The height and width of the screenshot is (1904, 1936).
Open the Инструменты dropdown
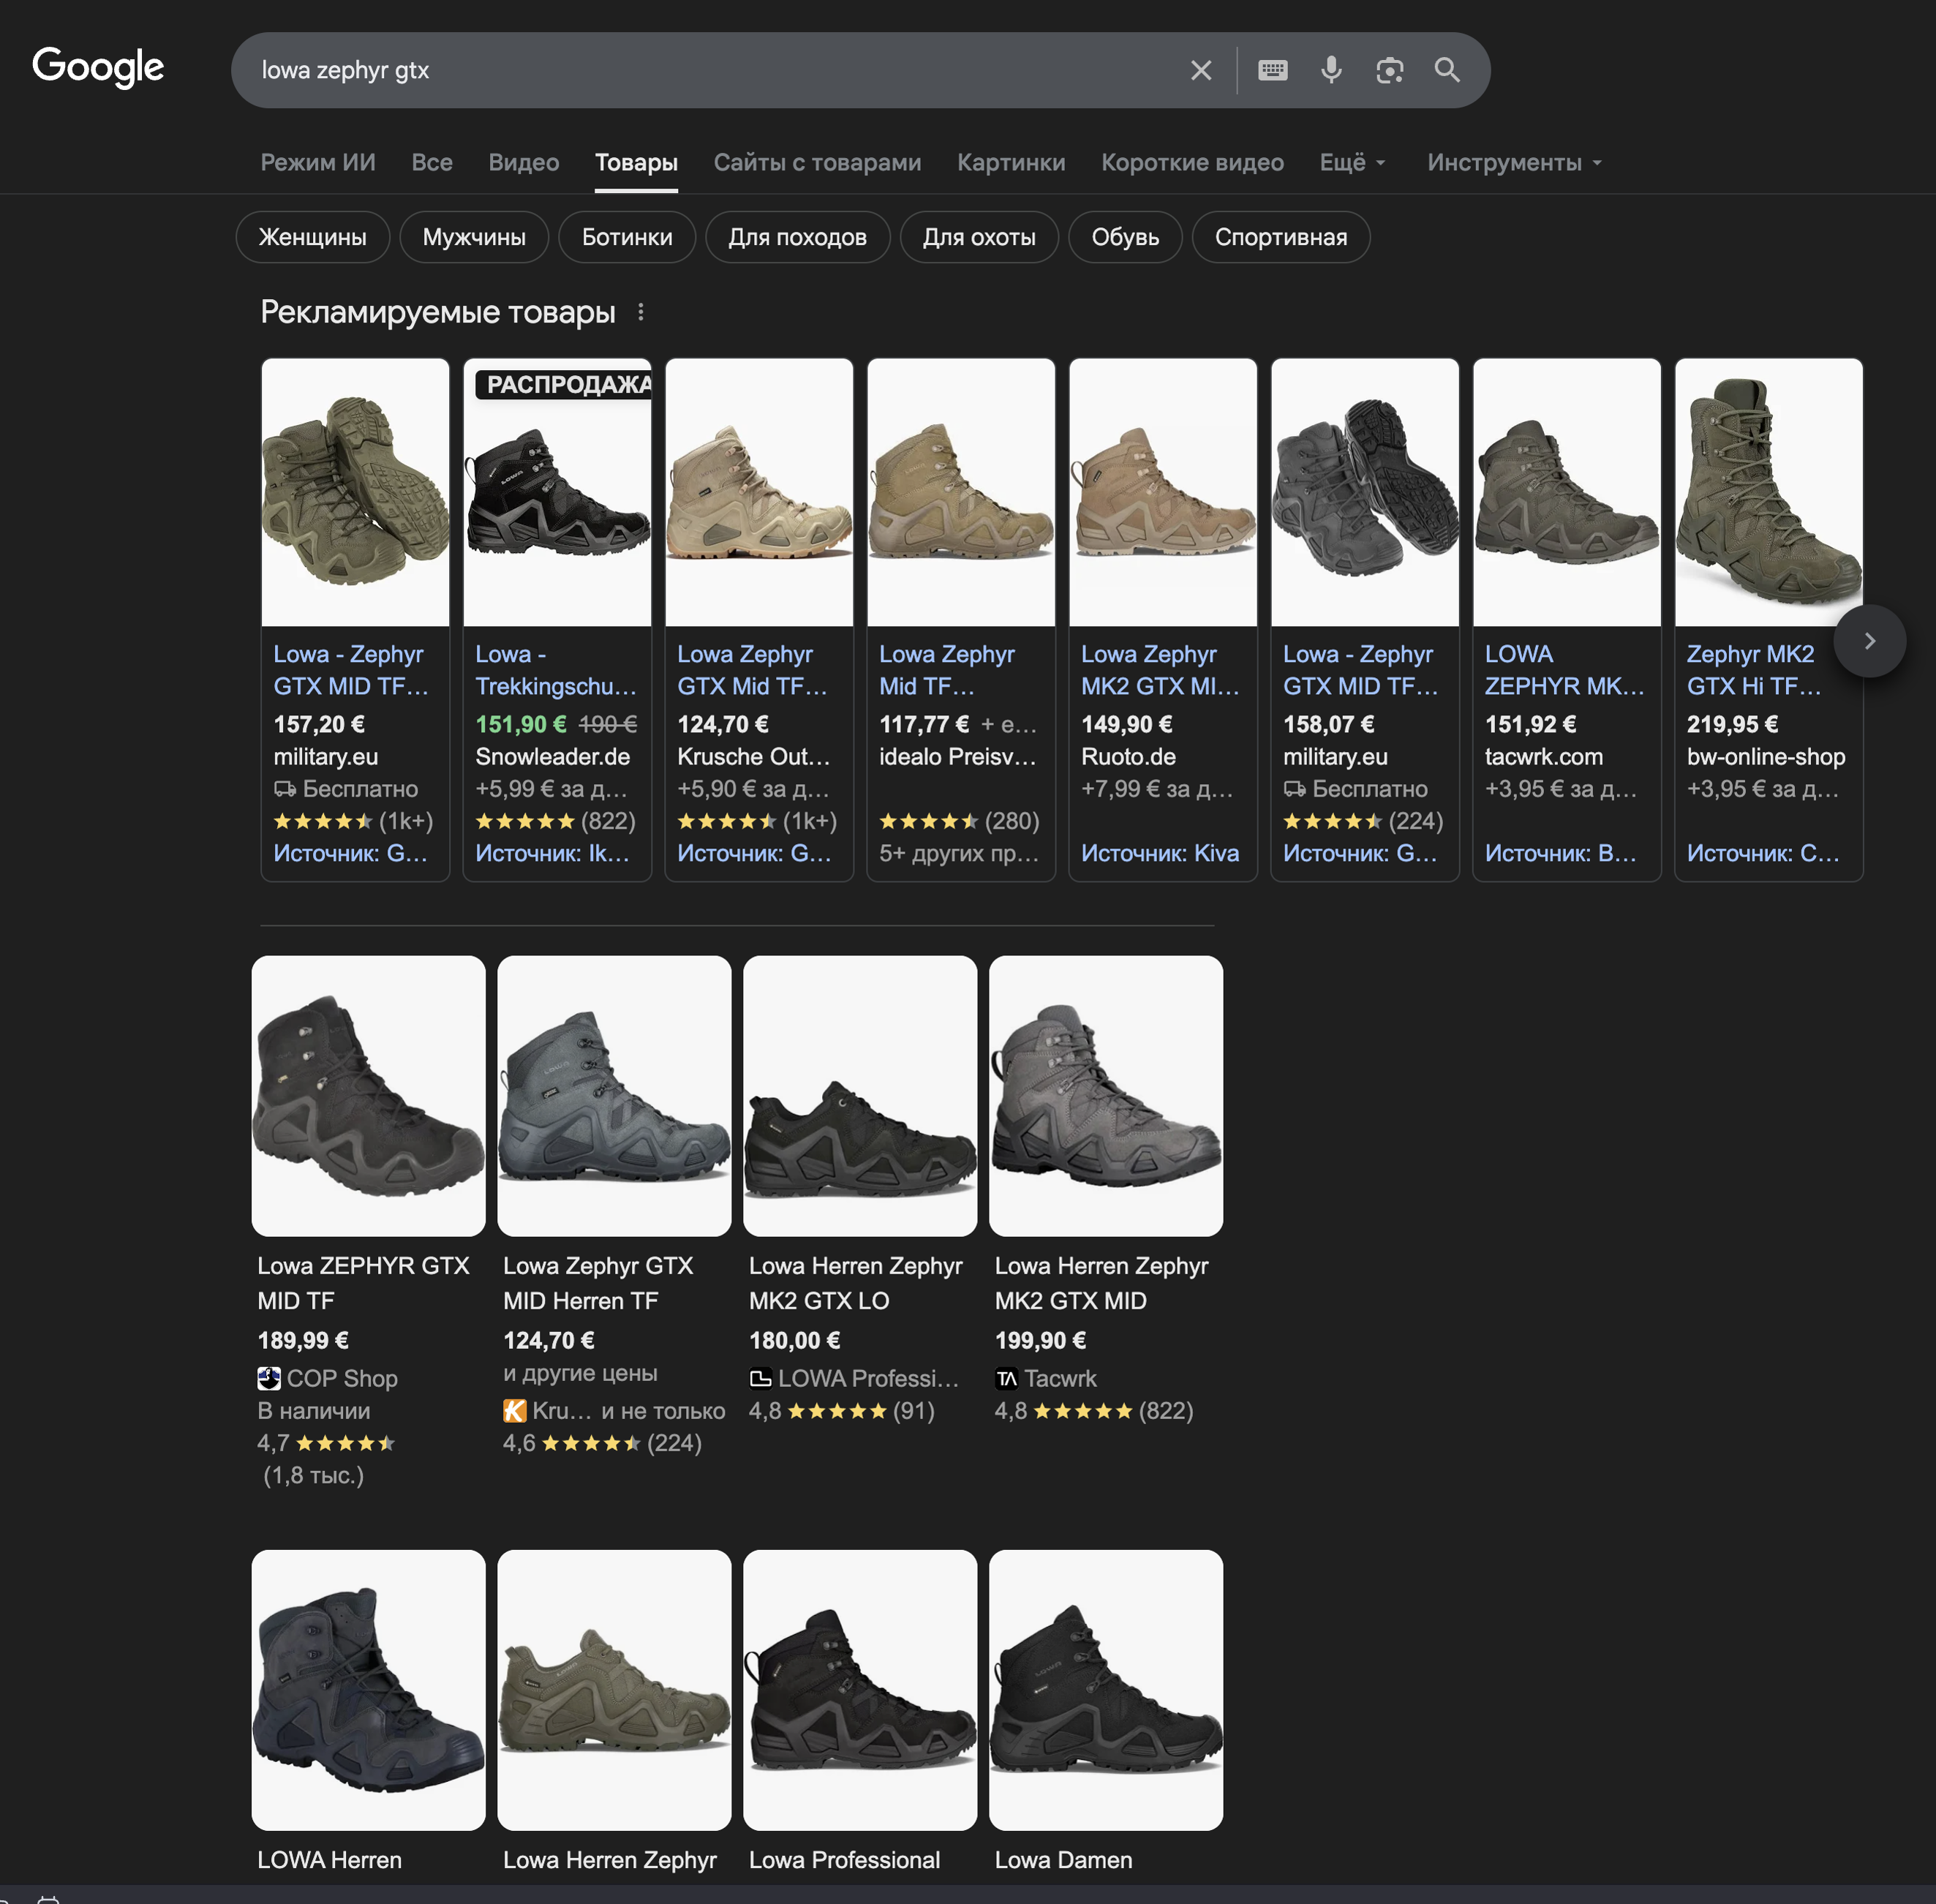1513,162
